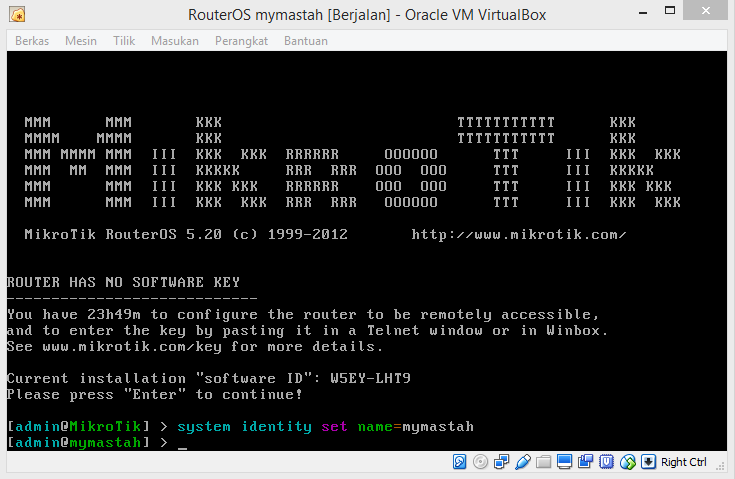735x479 pixels.
Task: Click the software ID W5EY-LHT9
Action: (370, 378)
